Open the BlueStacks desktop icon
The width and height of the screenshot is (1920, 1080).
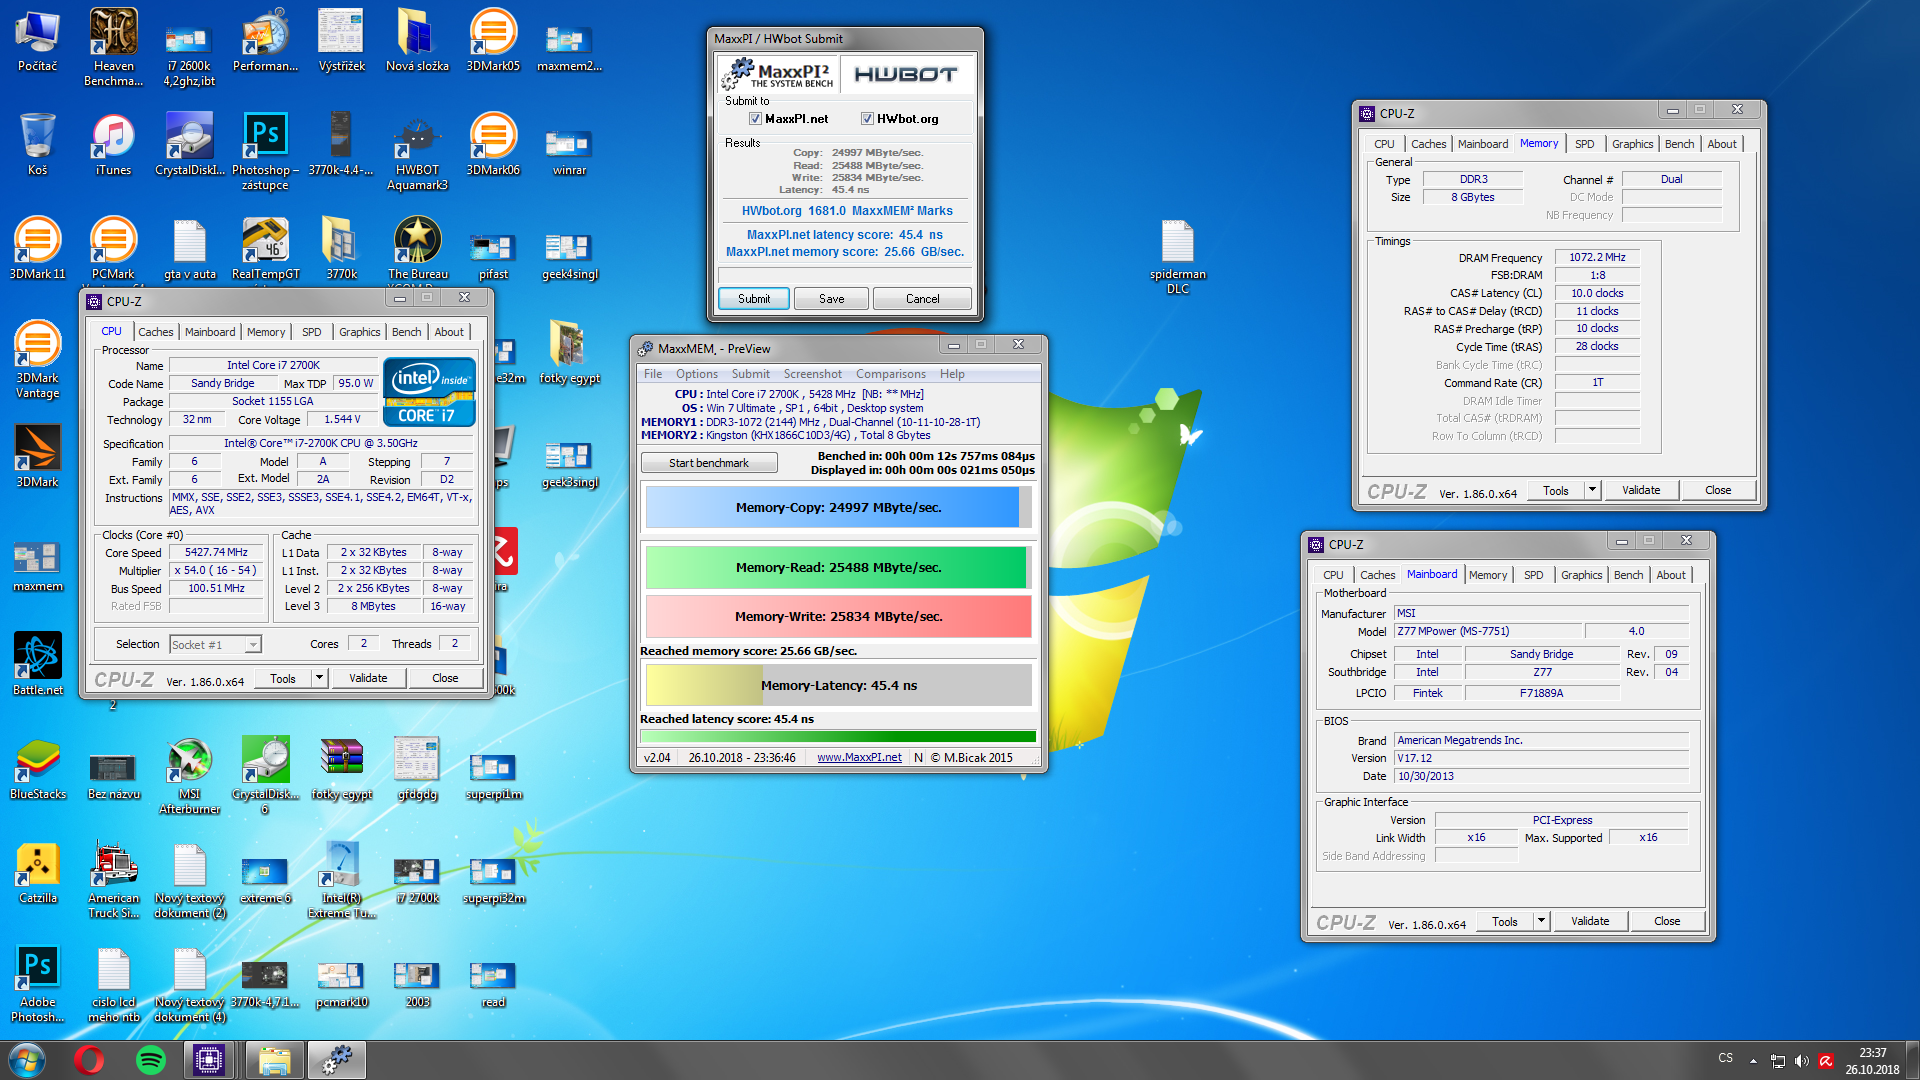(37, 768)
